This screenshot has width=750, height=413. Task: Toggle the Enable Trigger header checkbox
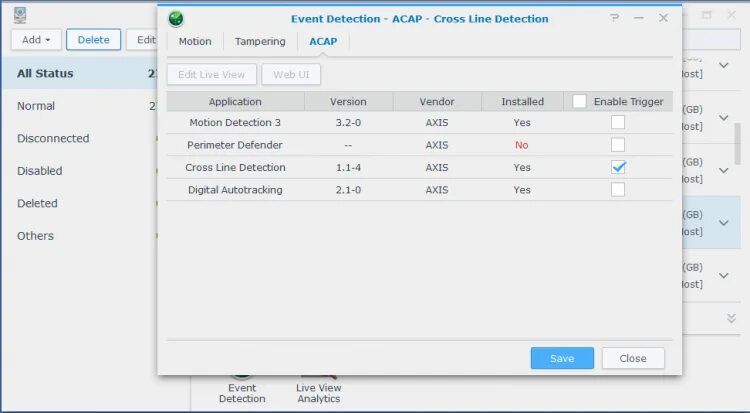click(579, 101)
